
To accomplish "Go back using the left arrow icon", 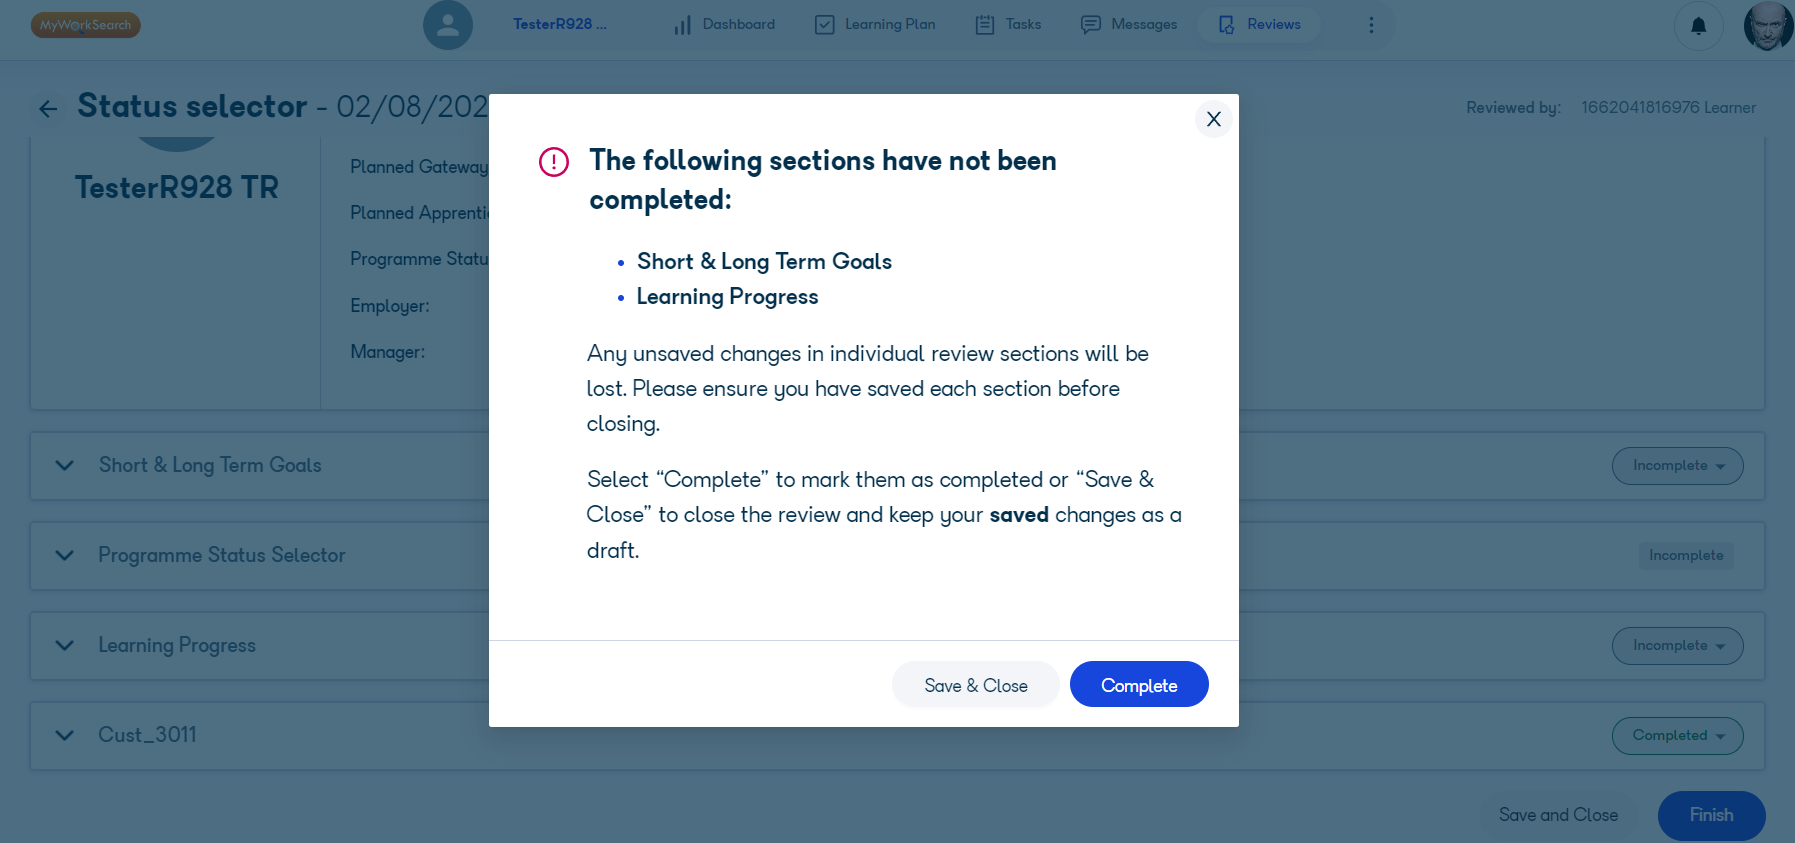I will coord(48,108).
